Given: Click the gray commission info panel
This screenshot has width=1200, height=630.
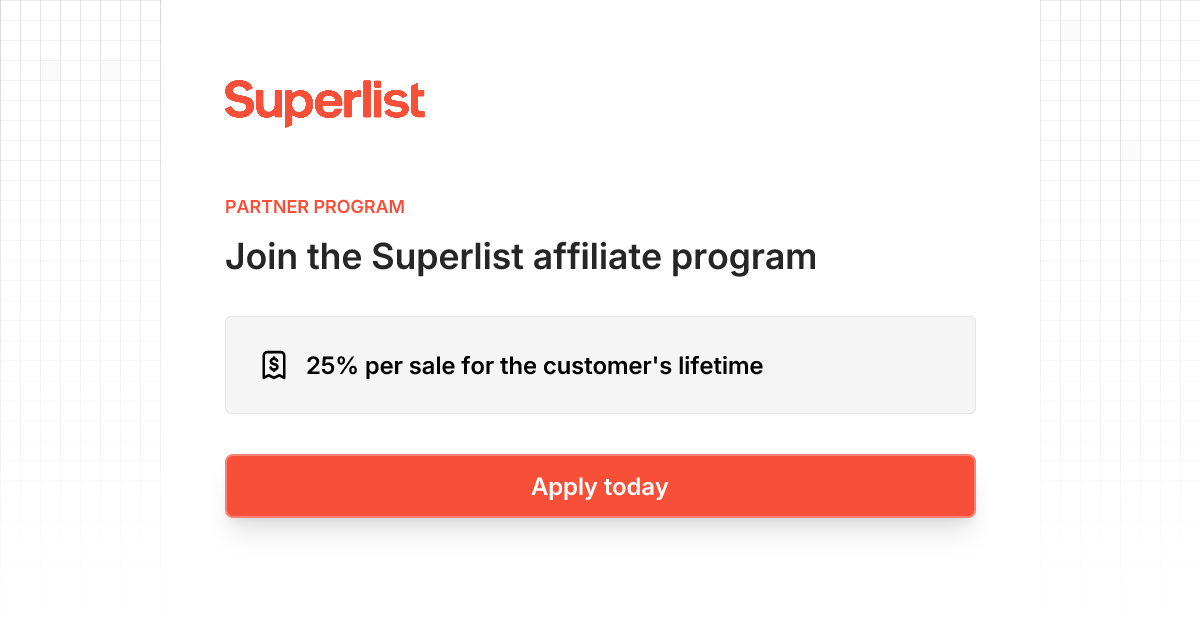Looking at the screenshot, I should point(600,364).
